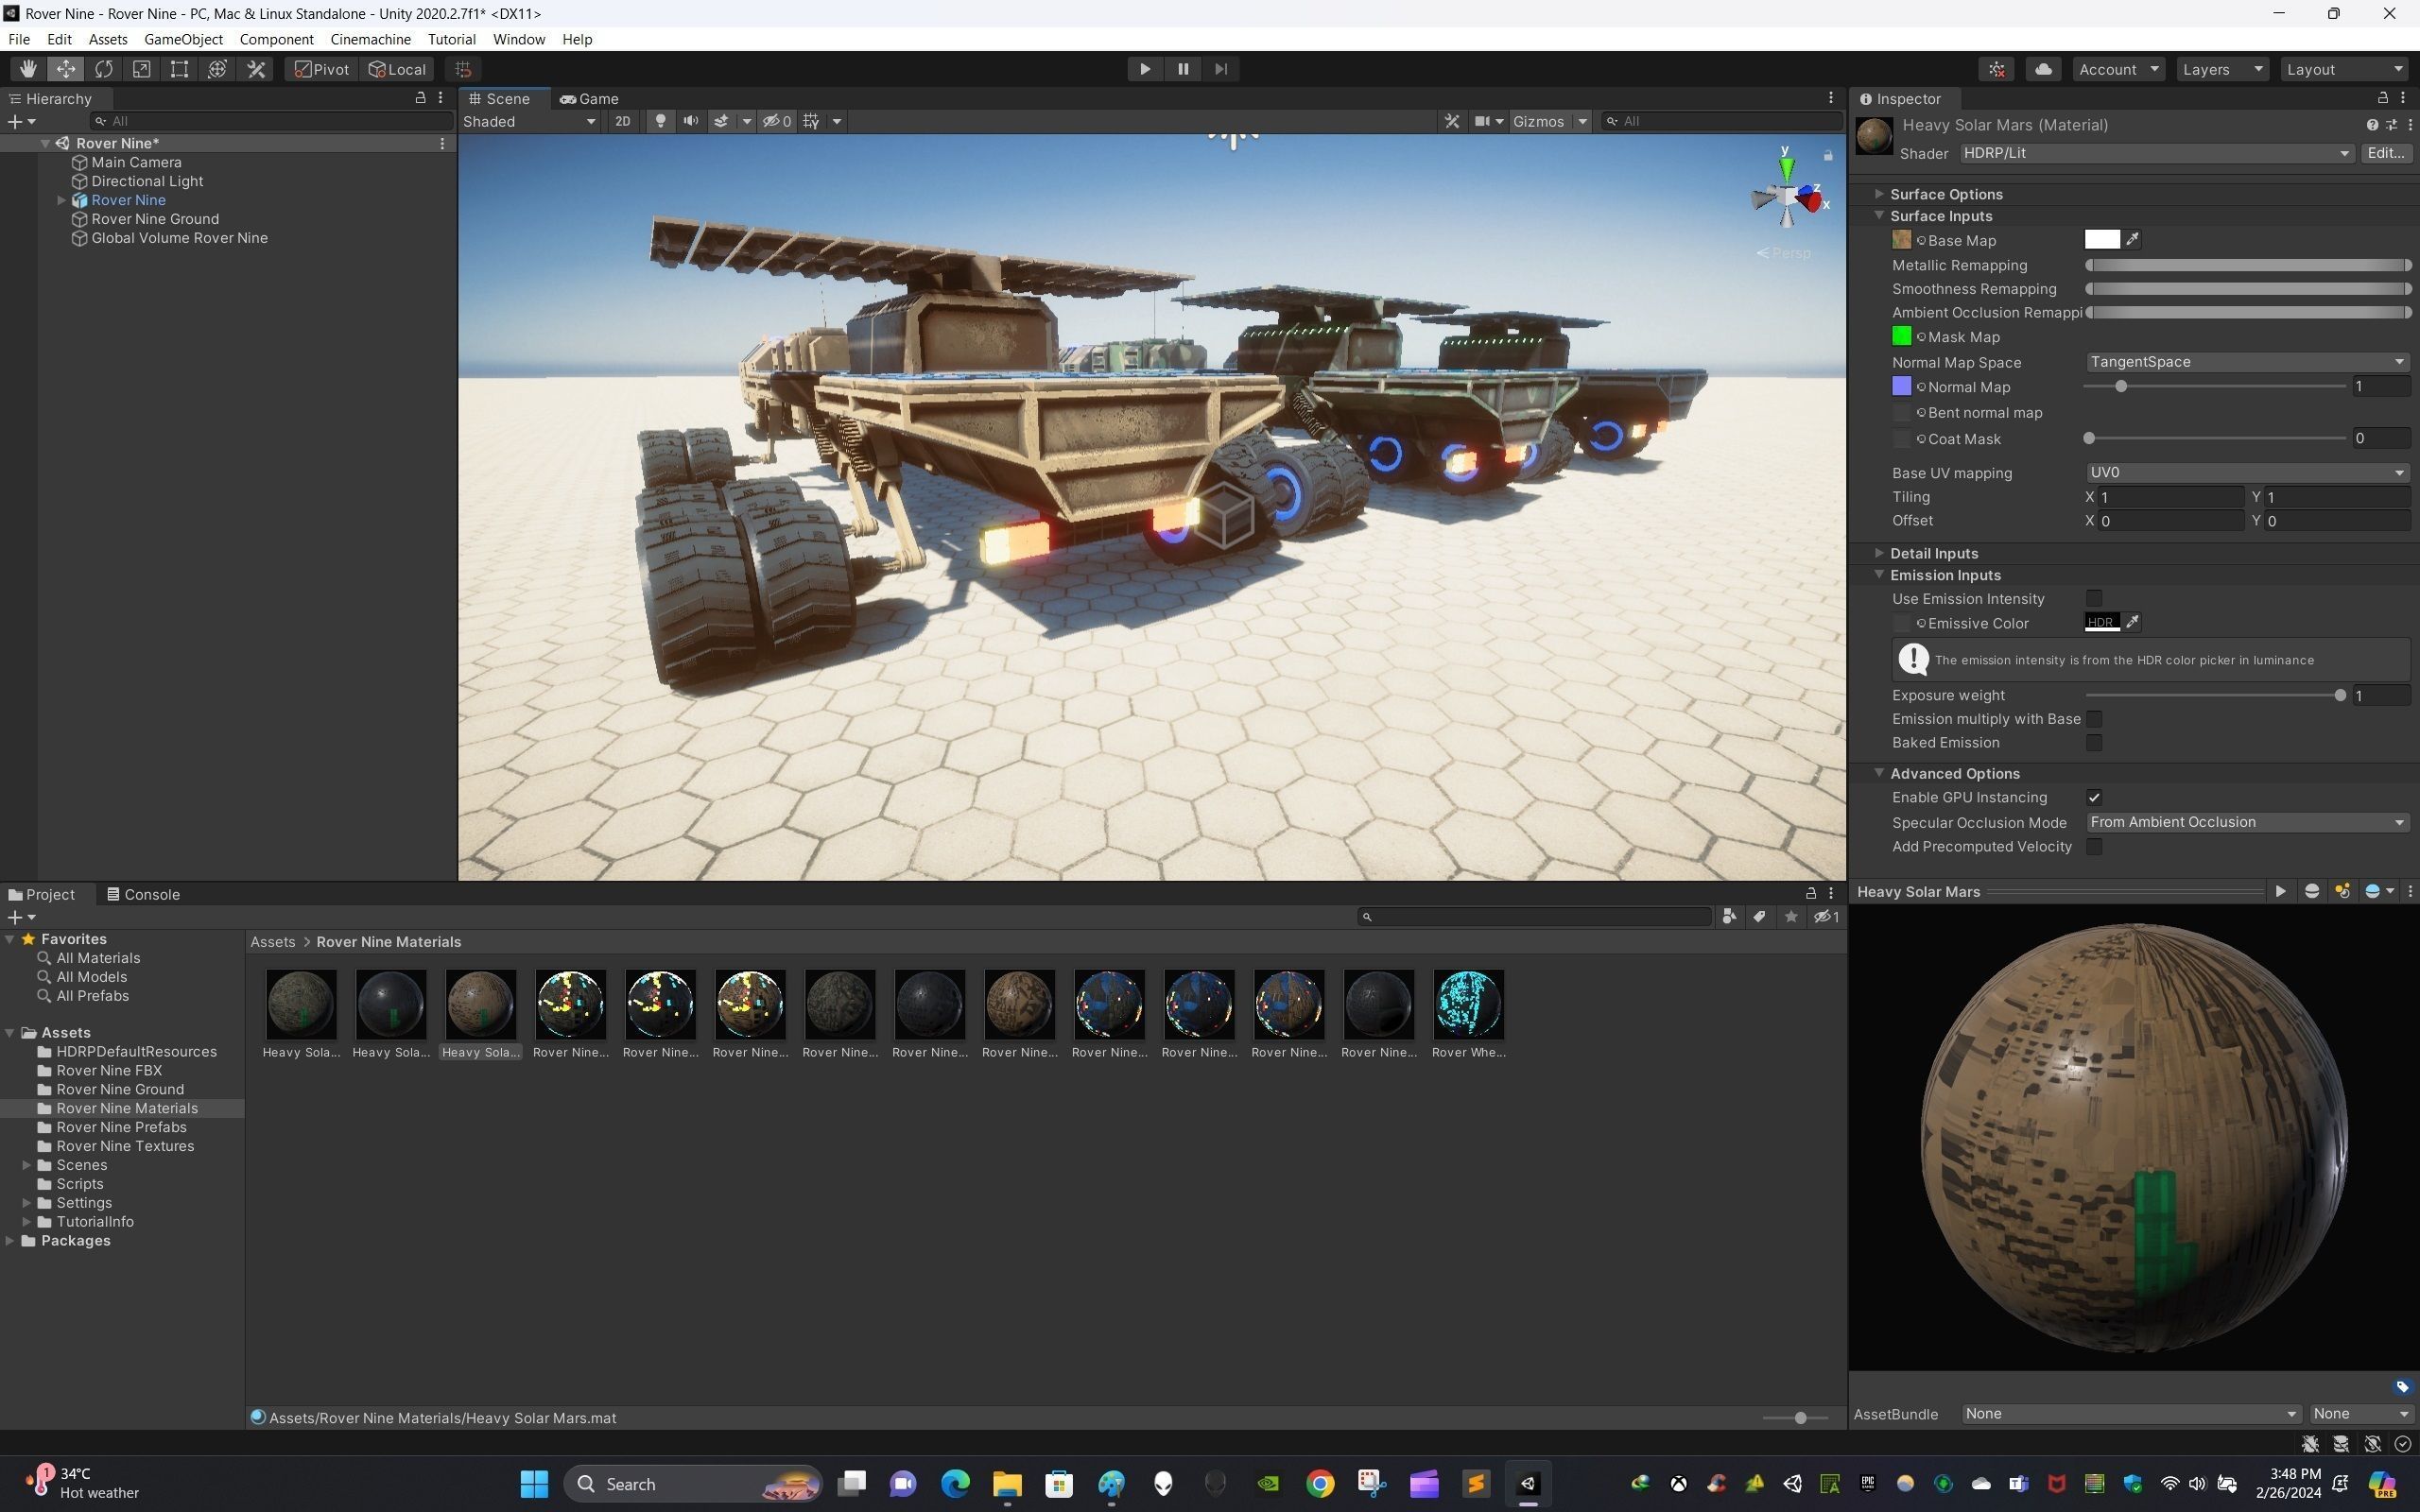The height and width of the screenshot is (1512, 2420).
Task: Select the Hand tool in toolbar
Action: click(x=28, y=69)
